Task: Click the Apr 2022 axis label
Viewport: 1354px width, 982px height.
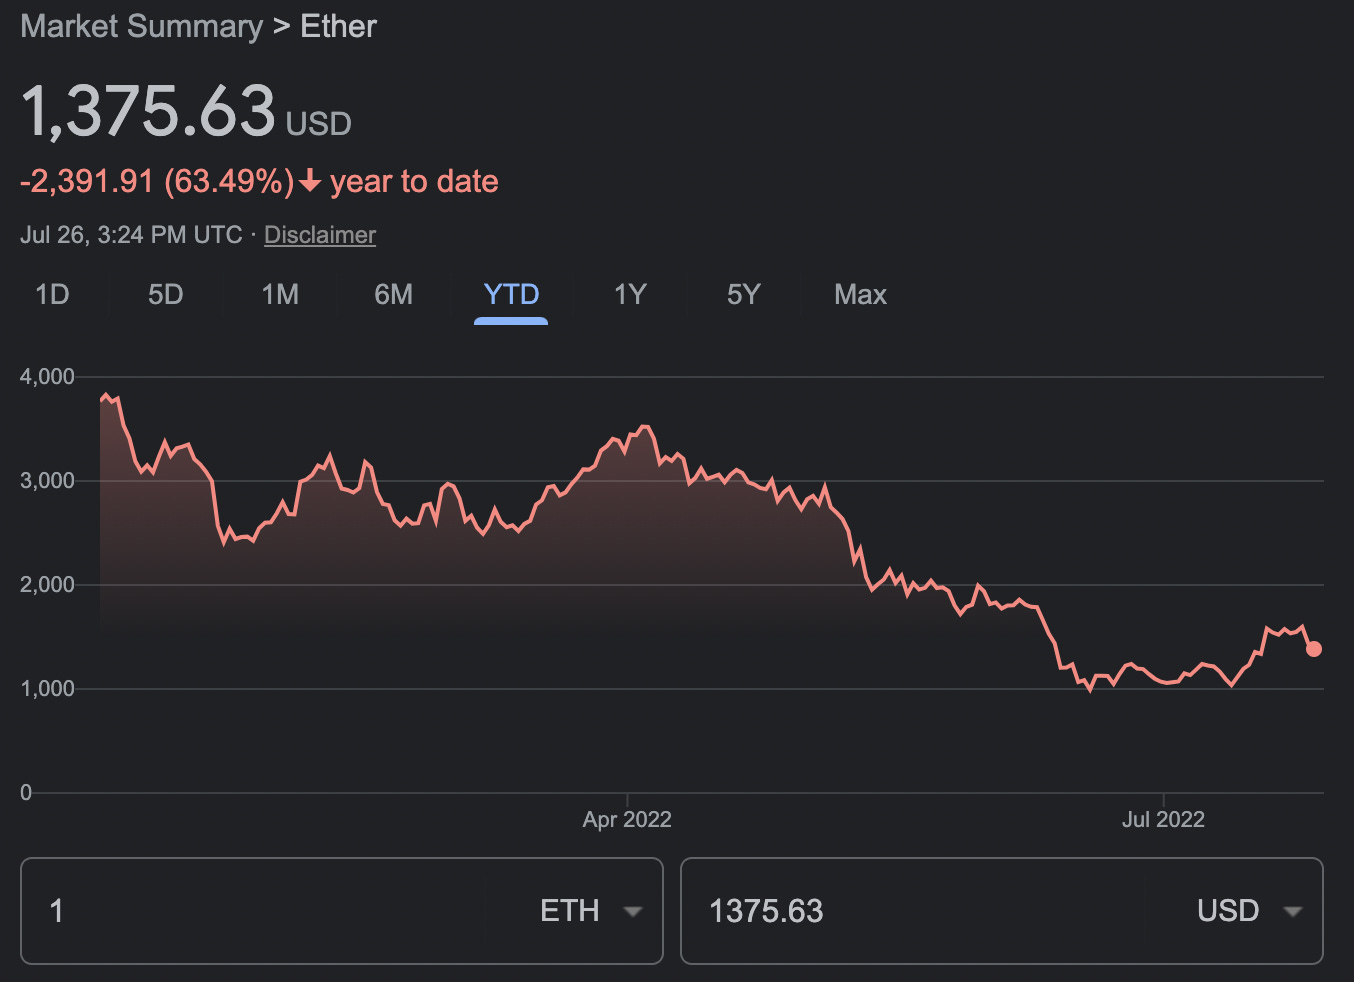Action: [x=627, y=820]
